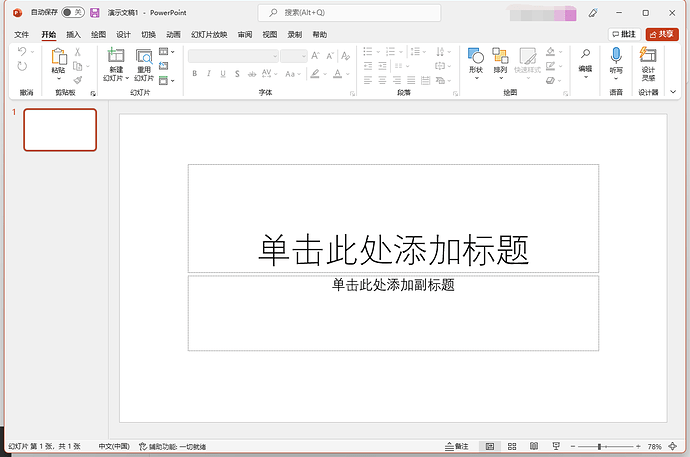Toggle Notes (备注) pane in status bar
The height and width of the screenshot is (457, 690).
[x=455, y=446]
